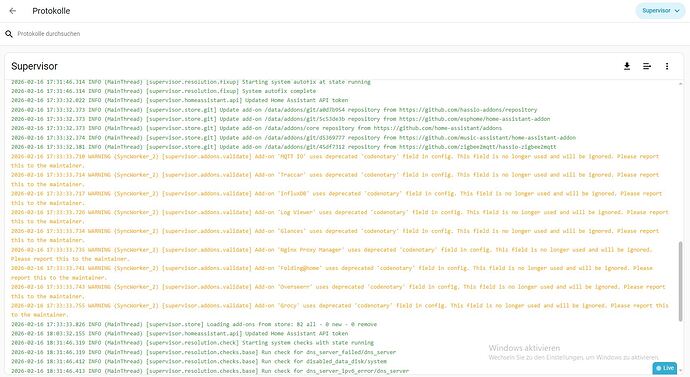This screenshot has height=377, width=690.
Task: Select the 'Overseerr' codenotary warning line
Action: (338, 291)
